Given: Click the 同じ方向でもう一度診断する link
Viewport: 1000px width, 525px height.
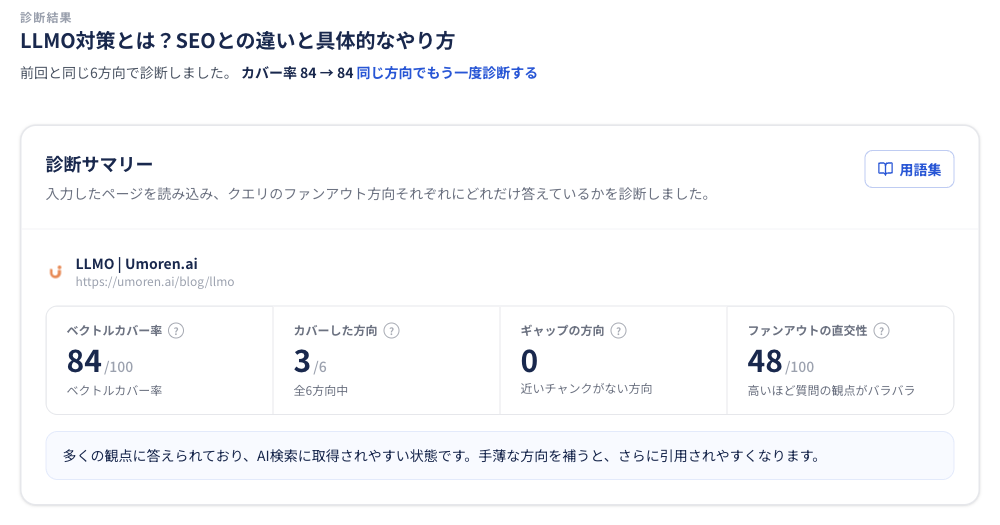Looking at the screenshot, I should coord(446,73).
